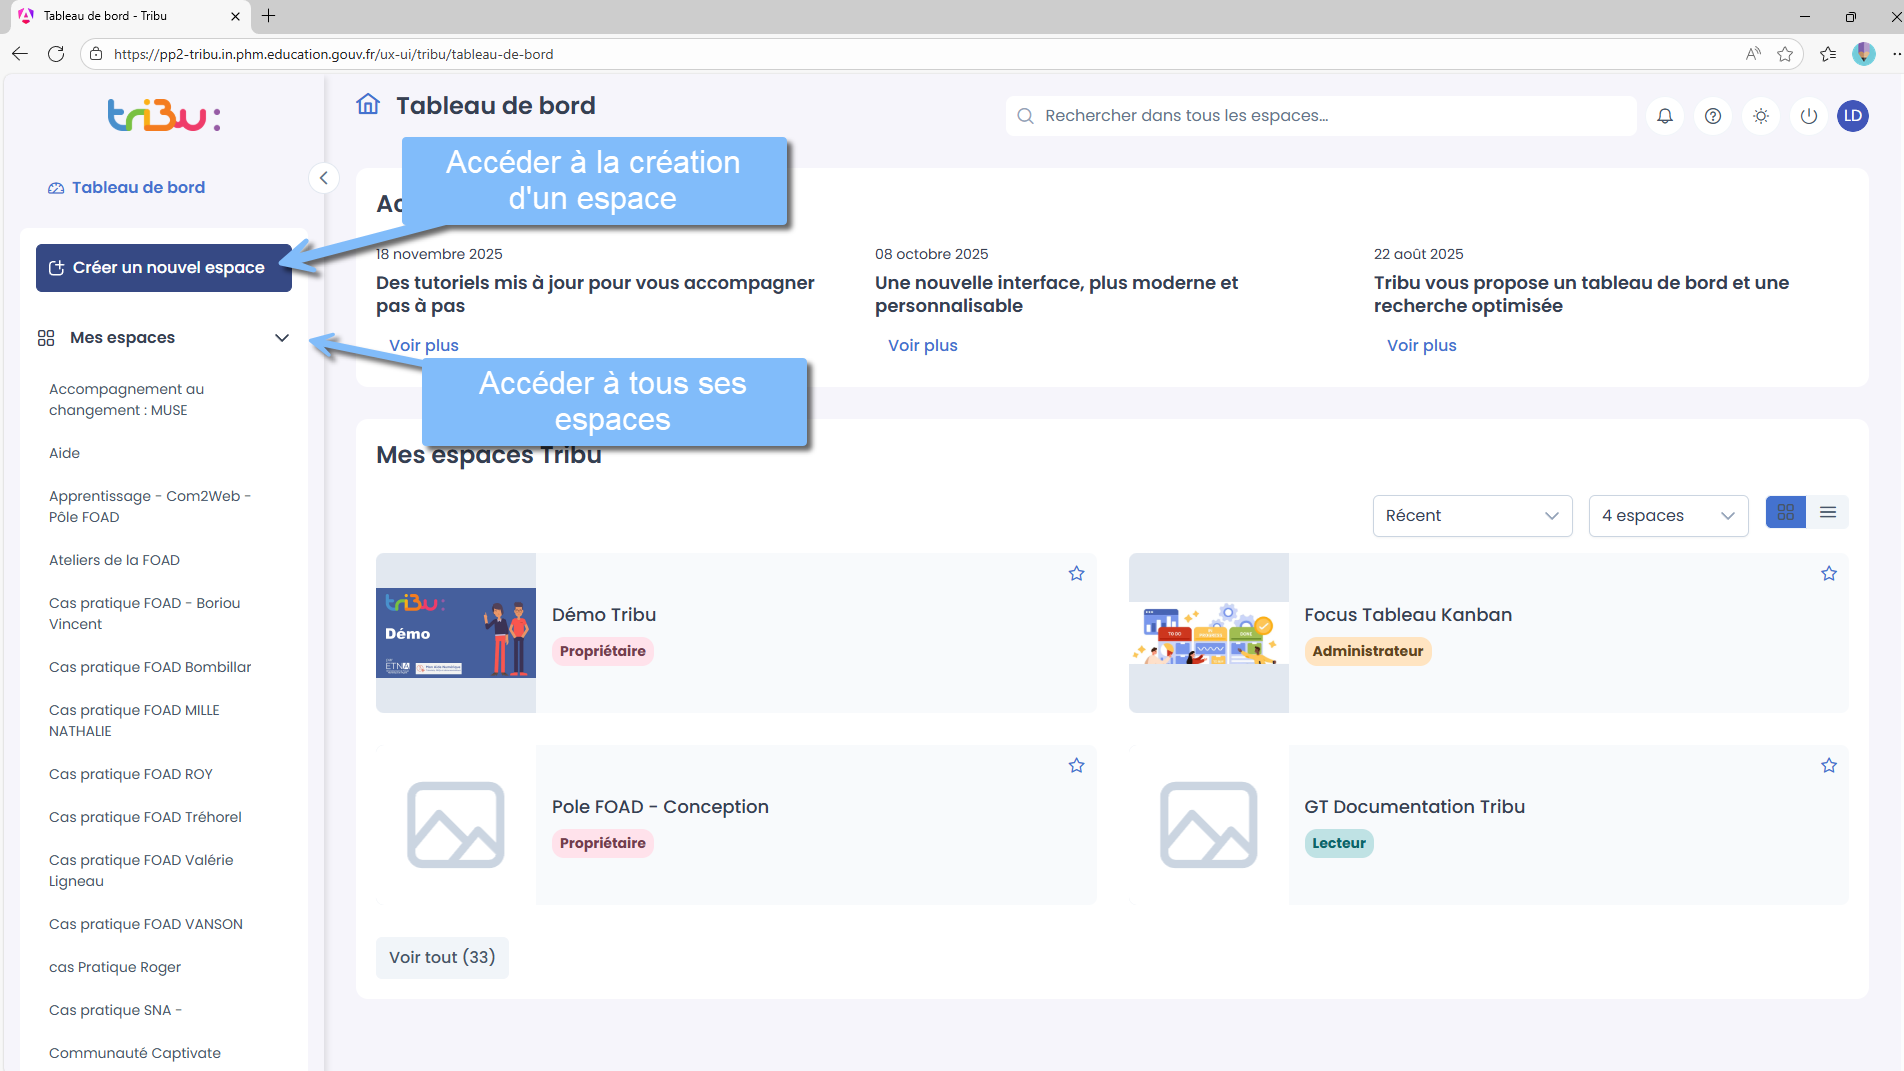1904x1071 pixels.
Task: Favorite the Pole FOAD - Conception star
Action: pos(1076,765)
